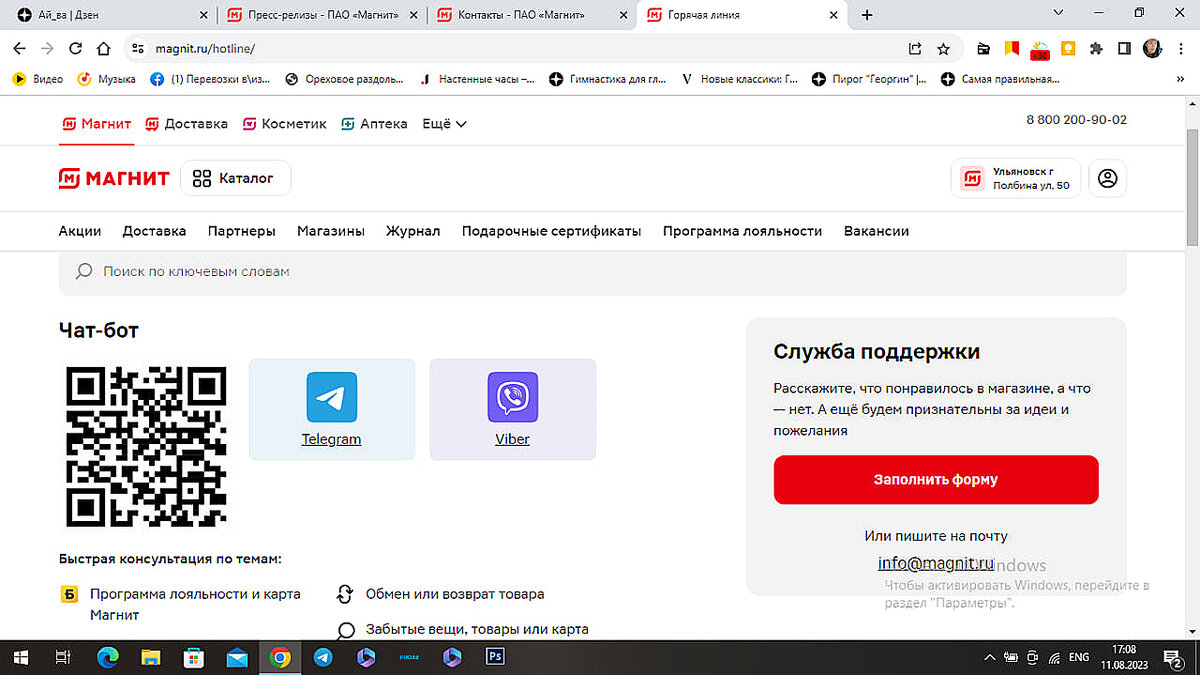Switch to Аптека service tab
This screenshot has width=1200, height=675.
point(374,124)
